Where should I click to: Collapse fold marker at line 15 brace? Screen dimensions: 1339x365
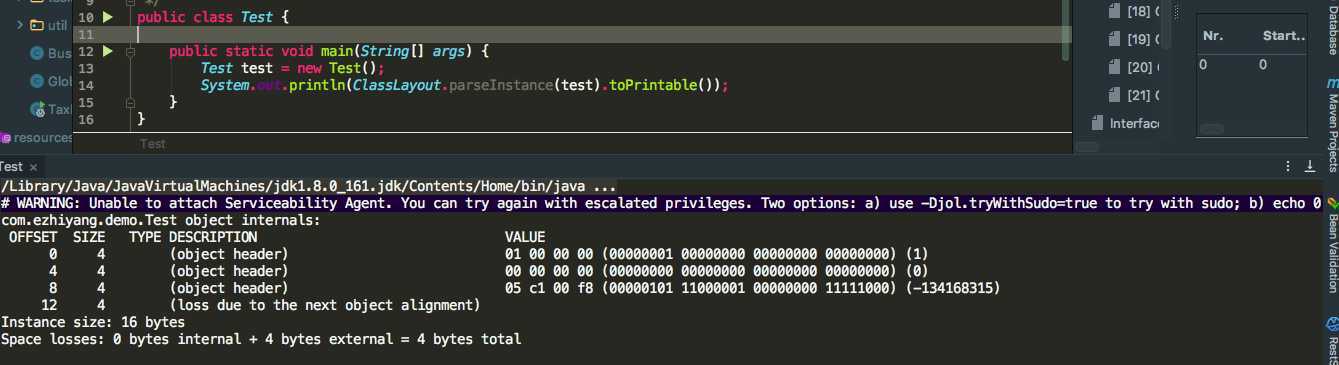(130, 101)
